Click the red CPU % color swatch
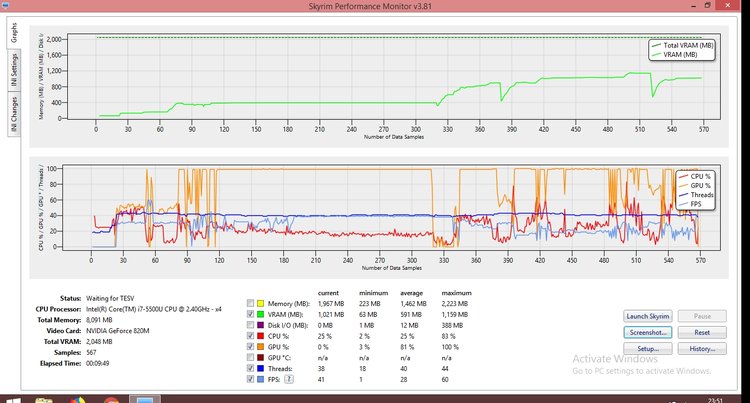The width and height of the screenshot is (750, 403). pos(260,336)
